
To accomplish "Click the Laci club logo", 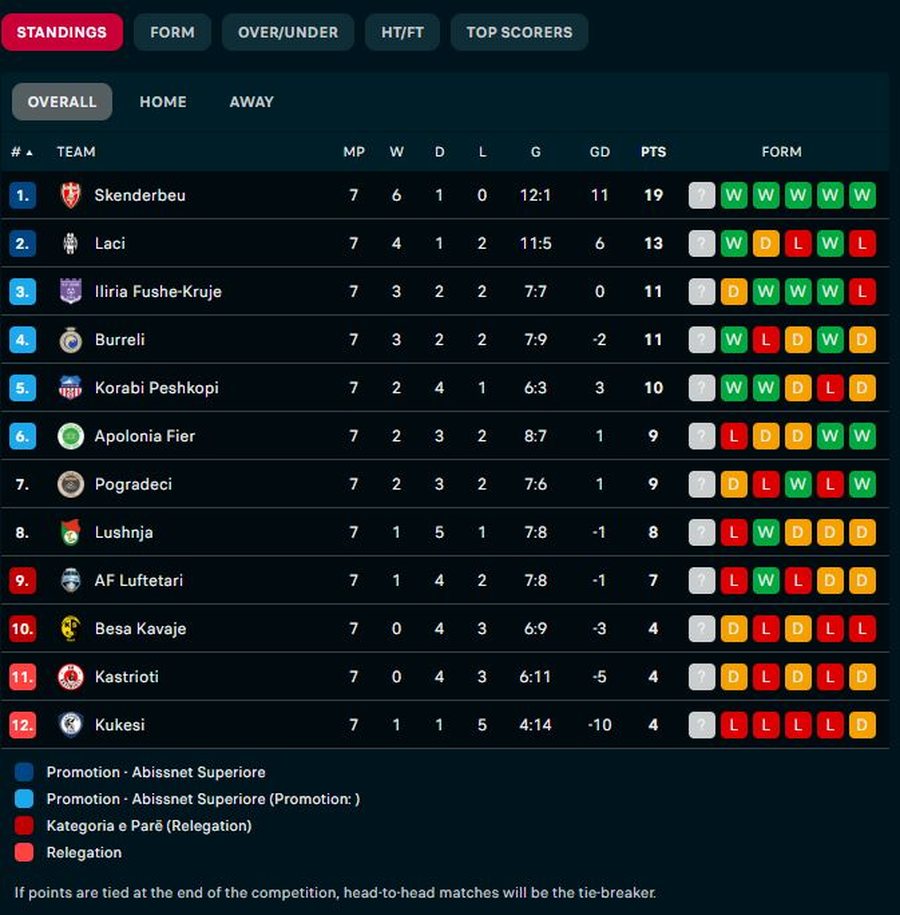I will 70,243.
